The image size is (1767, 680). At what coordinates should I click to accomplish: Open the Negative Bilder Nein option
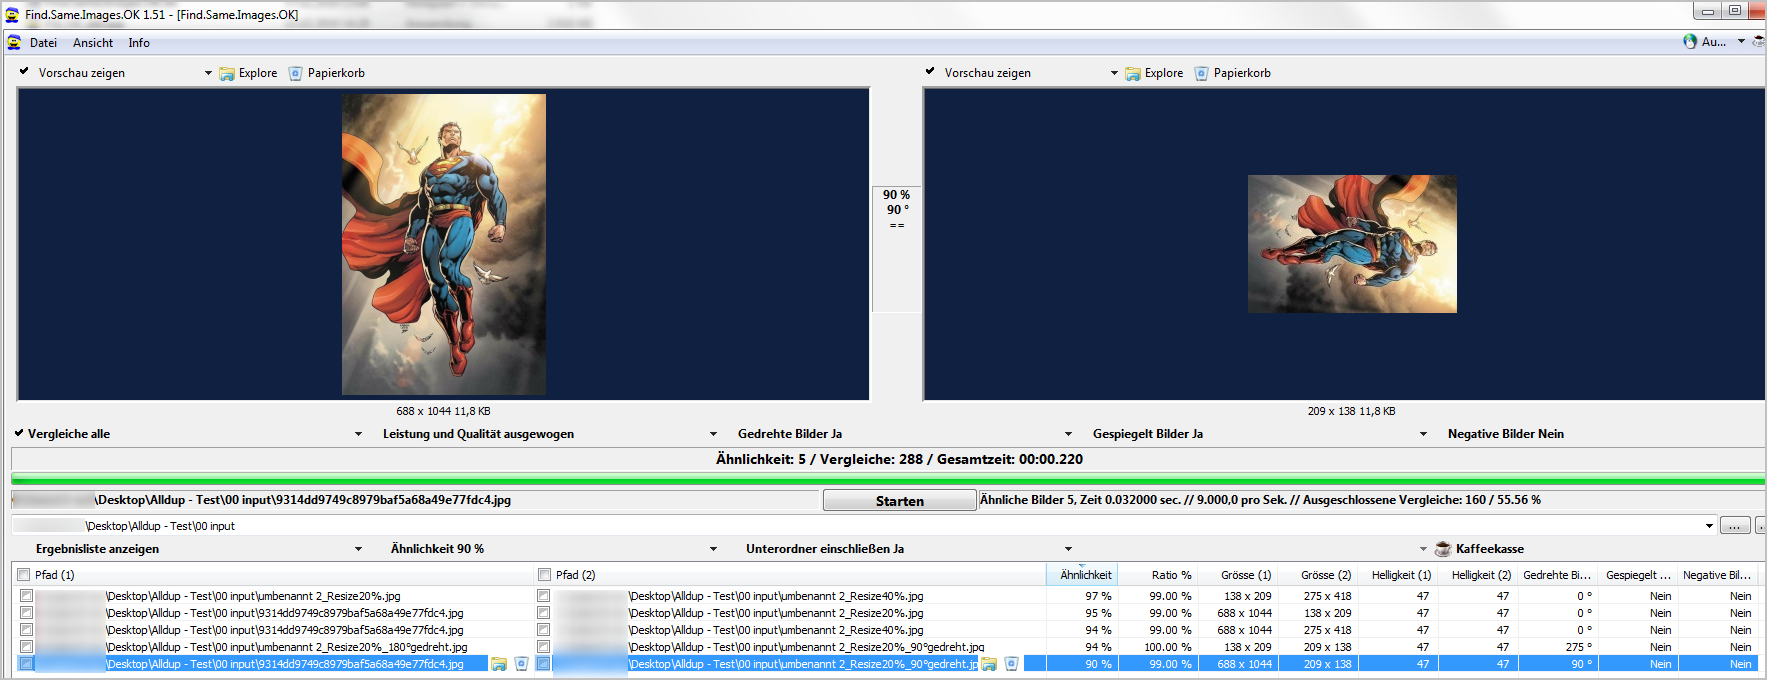pos(1505,434)
